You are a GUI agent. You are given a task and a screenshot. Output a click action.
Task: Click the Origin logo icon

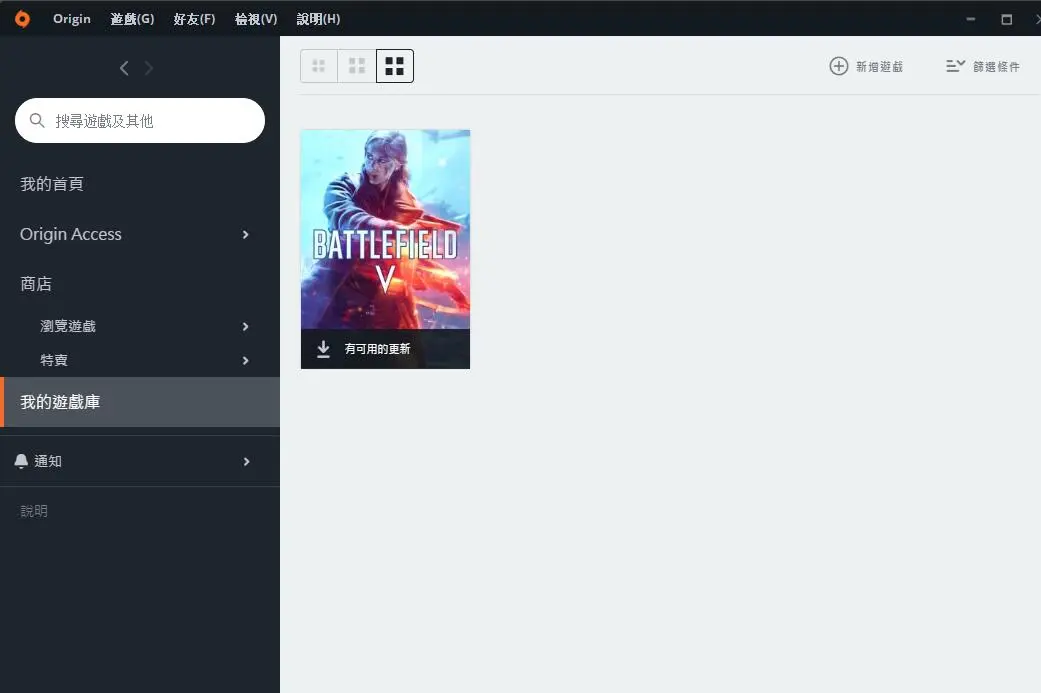pyautogui.click(x=22, y=19)
